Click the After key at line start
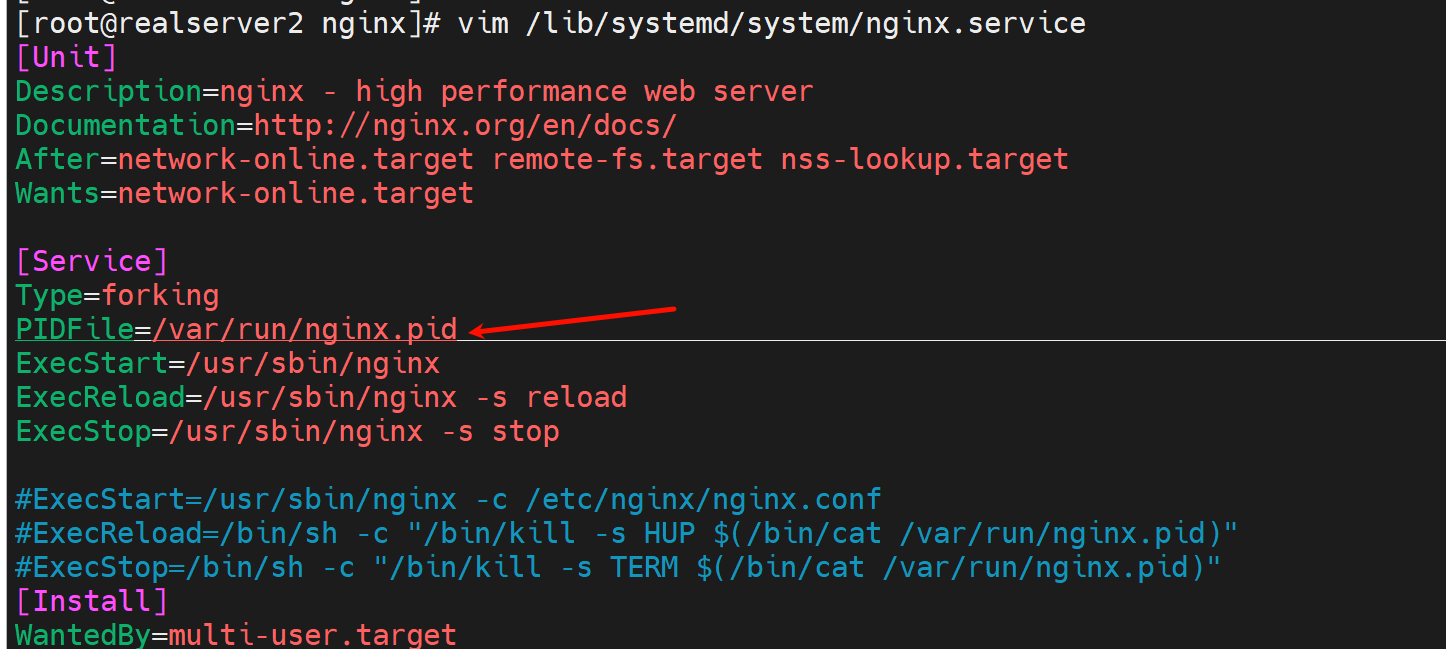The width and height of the screenshot is (1446, 649). coord(57,159)
